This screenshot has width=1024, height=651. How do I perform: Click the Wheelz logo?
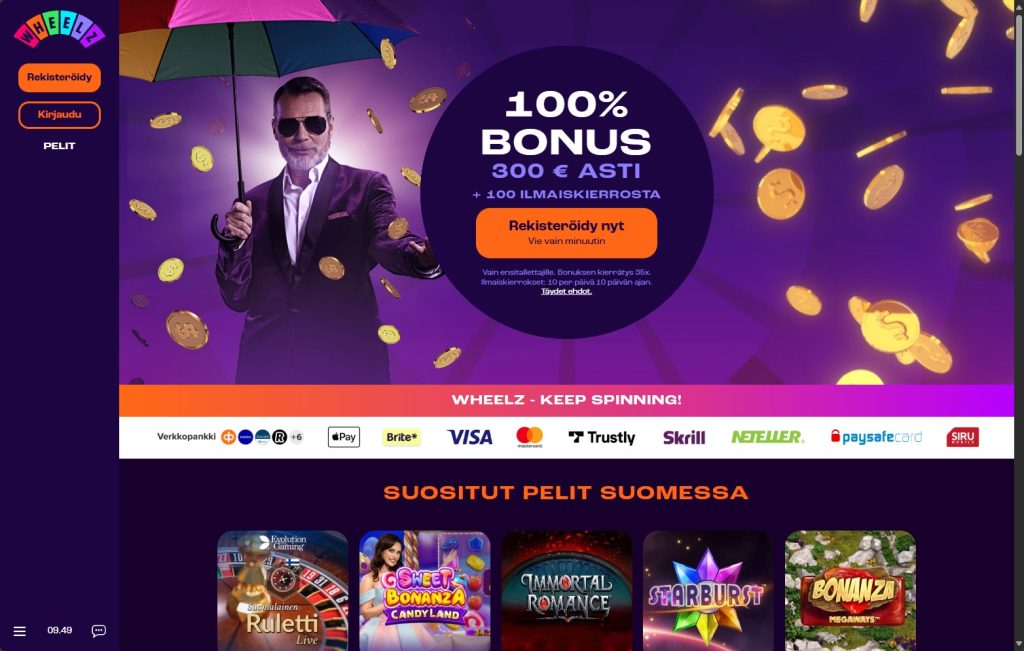[x=59, y=29]
